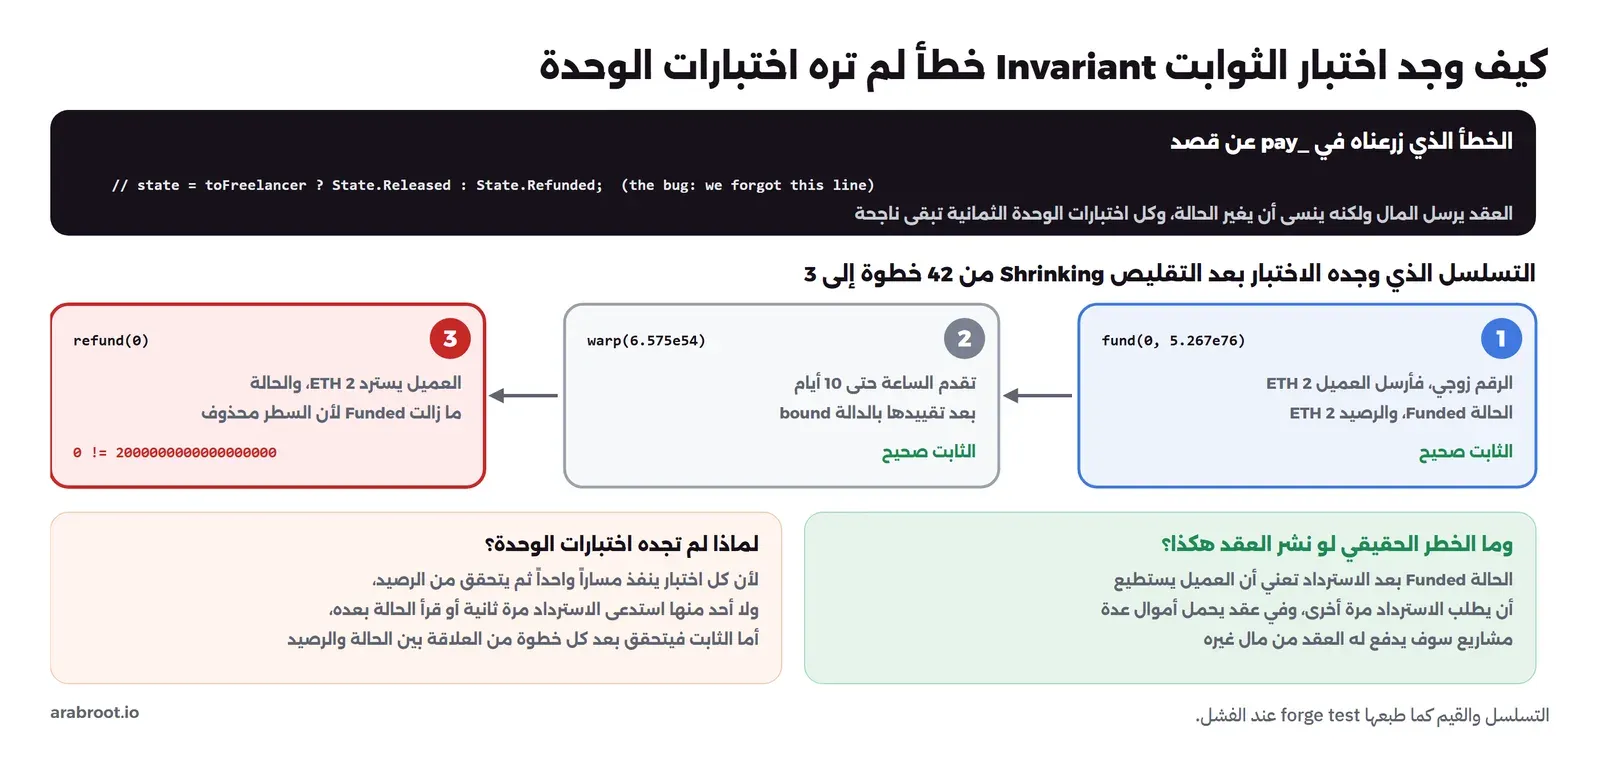
Task: Click the line "الرقم زوجي، فأرسل العميل 2 ETH"
Action: [1389, 383]
